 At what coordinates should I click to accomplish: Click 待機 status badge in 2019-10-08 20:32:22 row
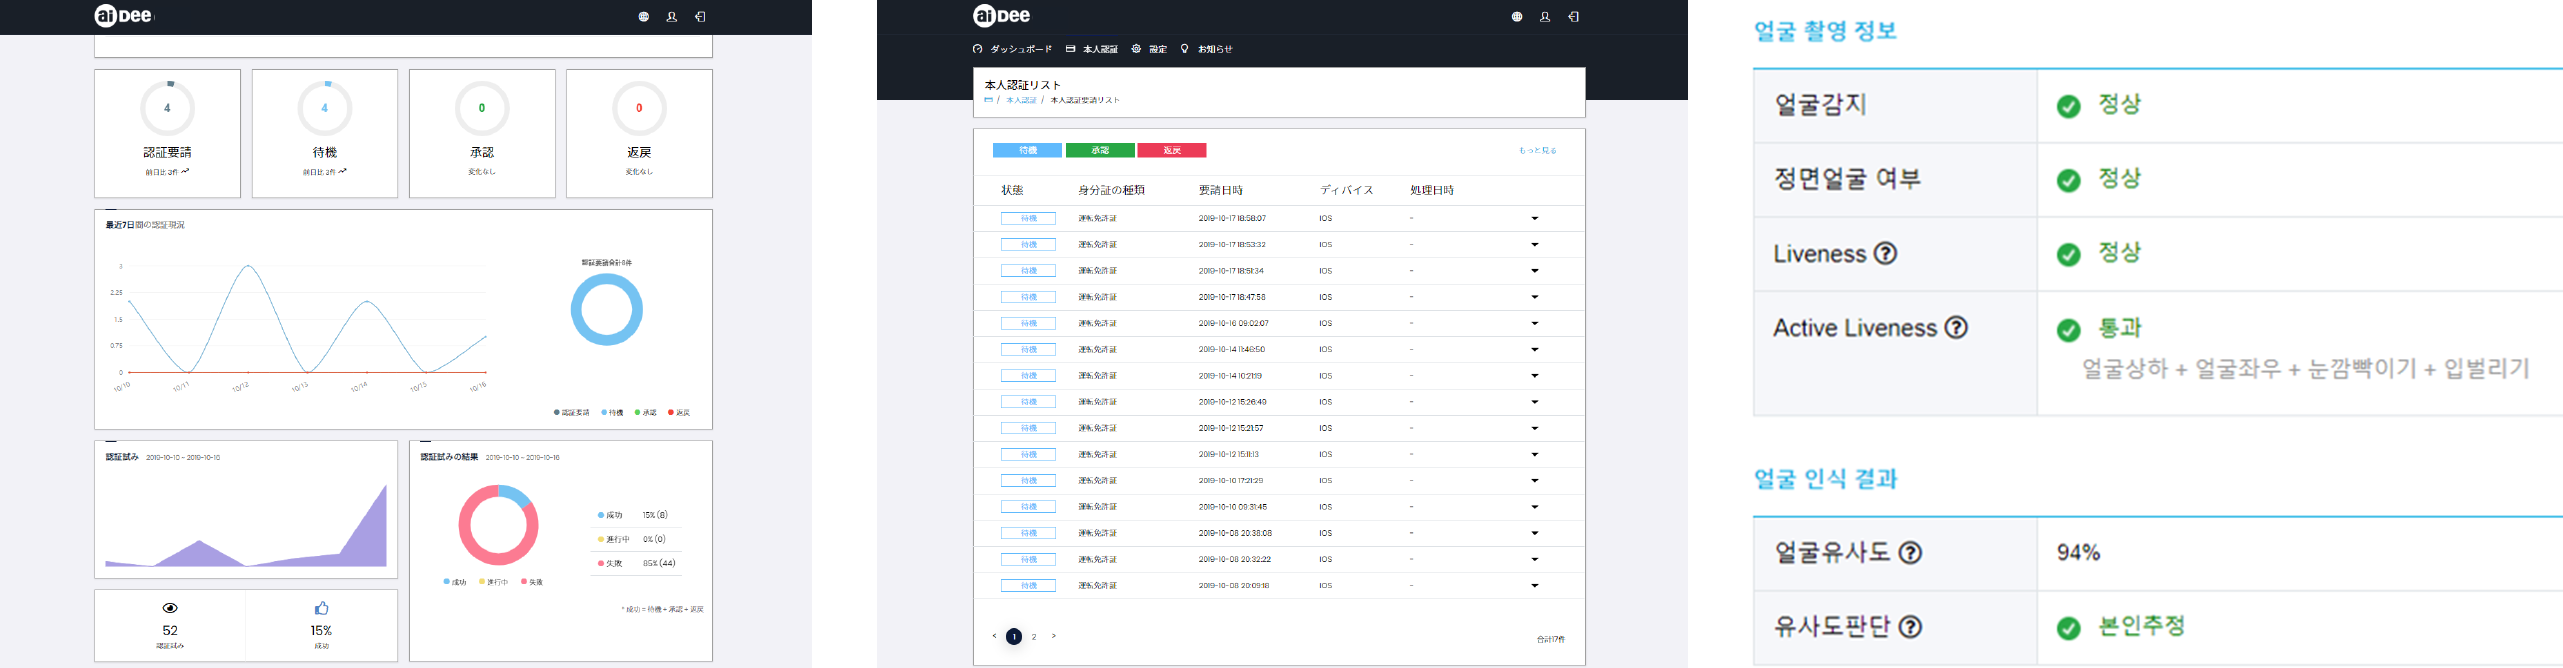[x=1028, y=559]
